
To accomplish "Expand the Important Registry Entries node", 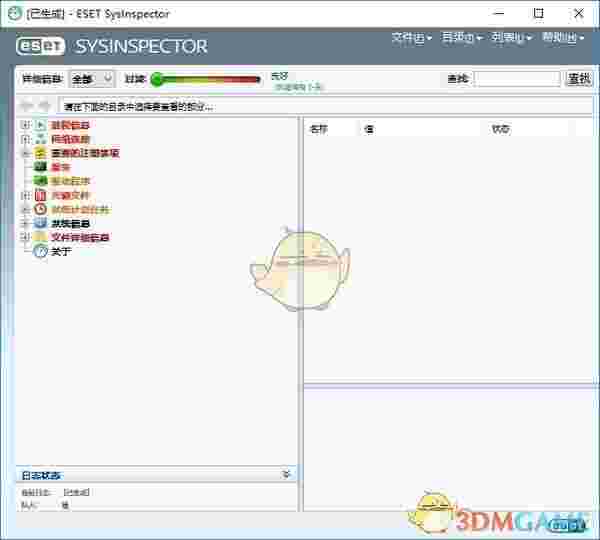I will (x=25, y=153).
